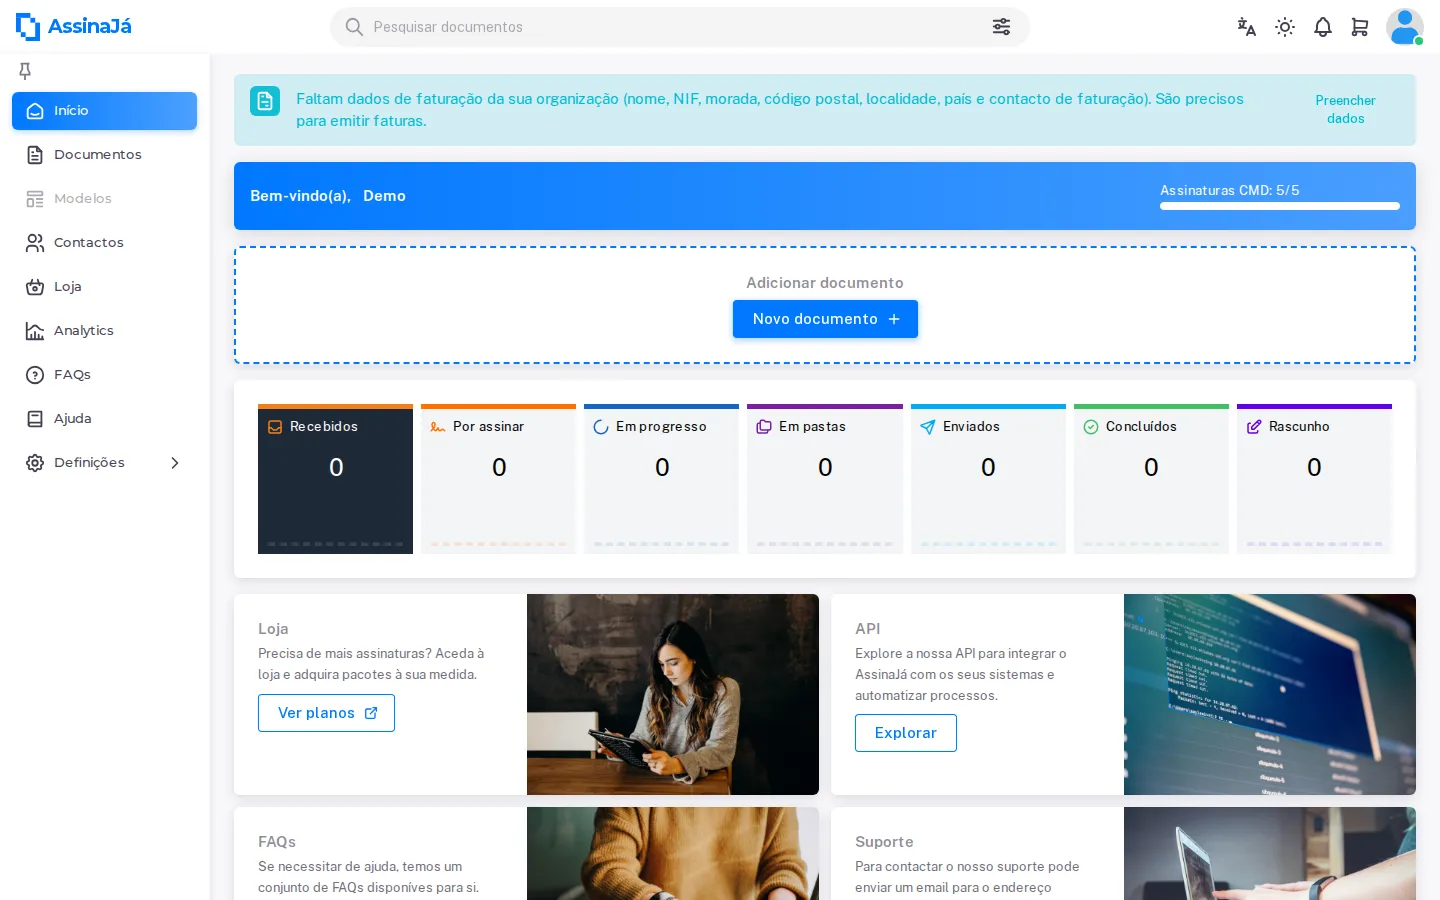The height and width of the screenshot is (900, 1440).
Task: Click the Definições gear icon
Action: click(x=35, y=463)
